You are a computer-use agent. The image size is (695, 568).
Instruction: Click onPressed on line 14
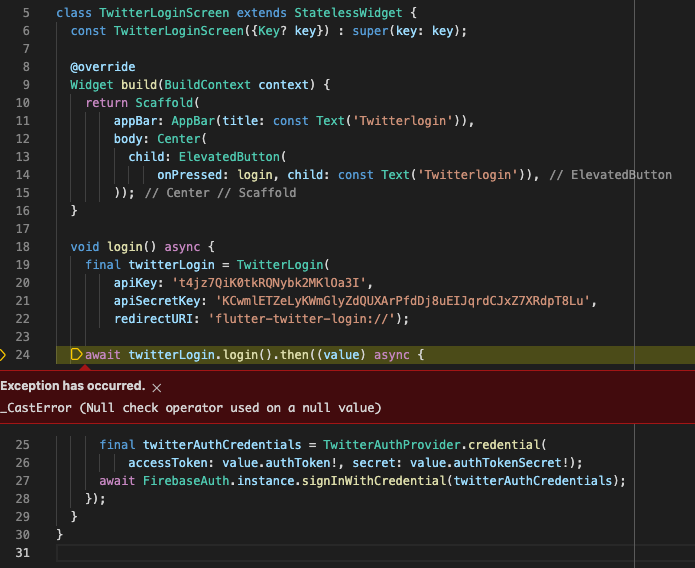[x=189, y=175]
